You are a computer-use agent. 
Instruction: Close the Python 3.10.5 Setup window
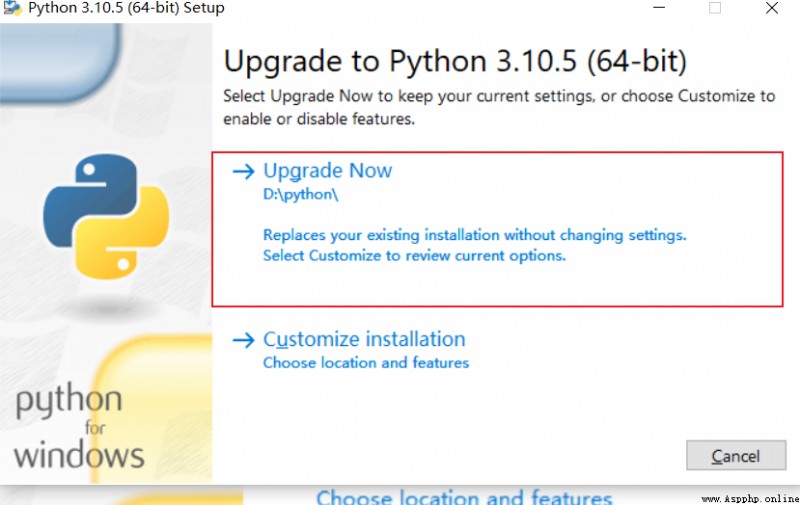(x=772, y=8)
